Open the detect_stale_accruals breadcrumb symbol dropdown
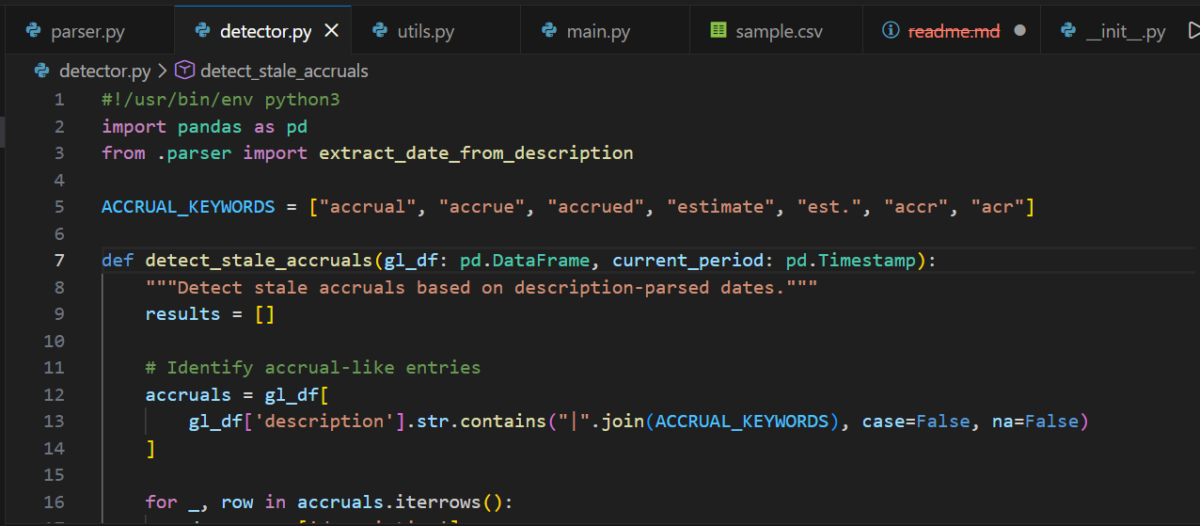Viewport: 1200px width, 526px height. [284, 71]
